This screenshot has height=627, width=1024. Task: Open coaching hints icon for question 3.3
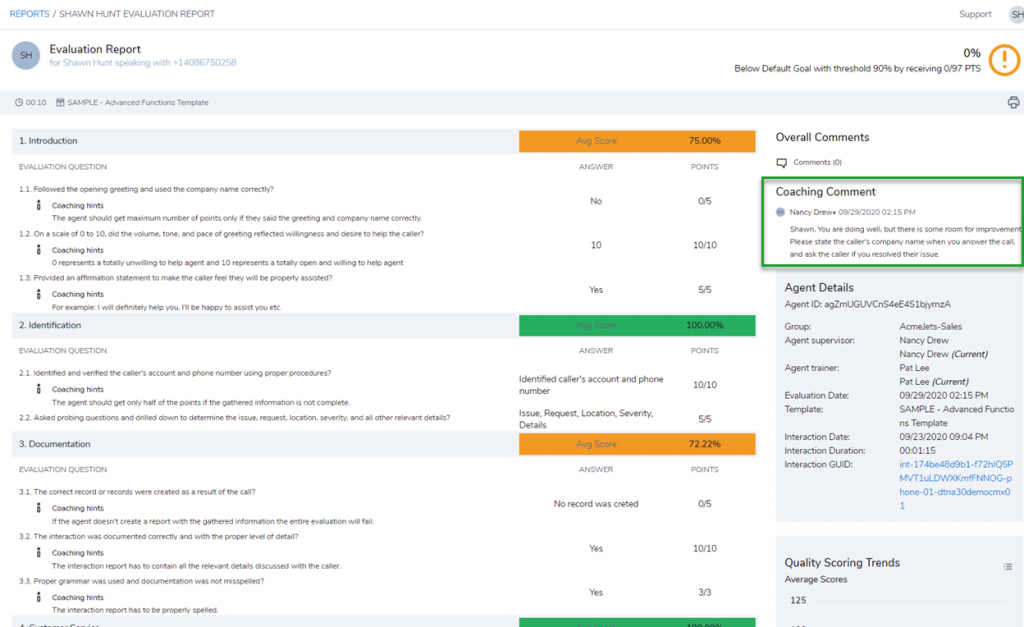(37, 597)
